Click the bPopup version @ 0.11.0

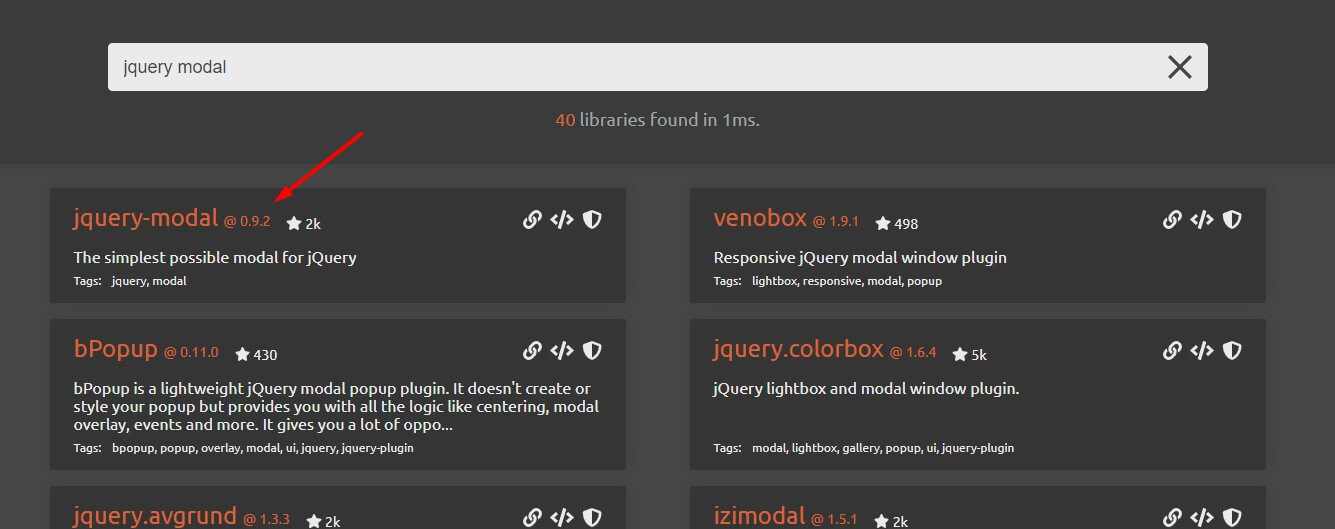coord(191,352)
